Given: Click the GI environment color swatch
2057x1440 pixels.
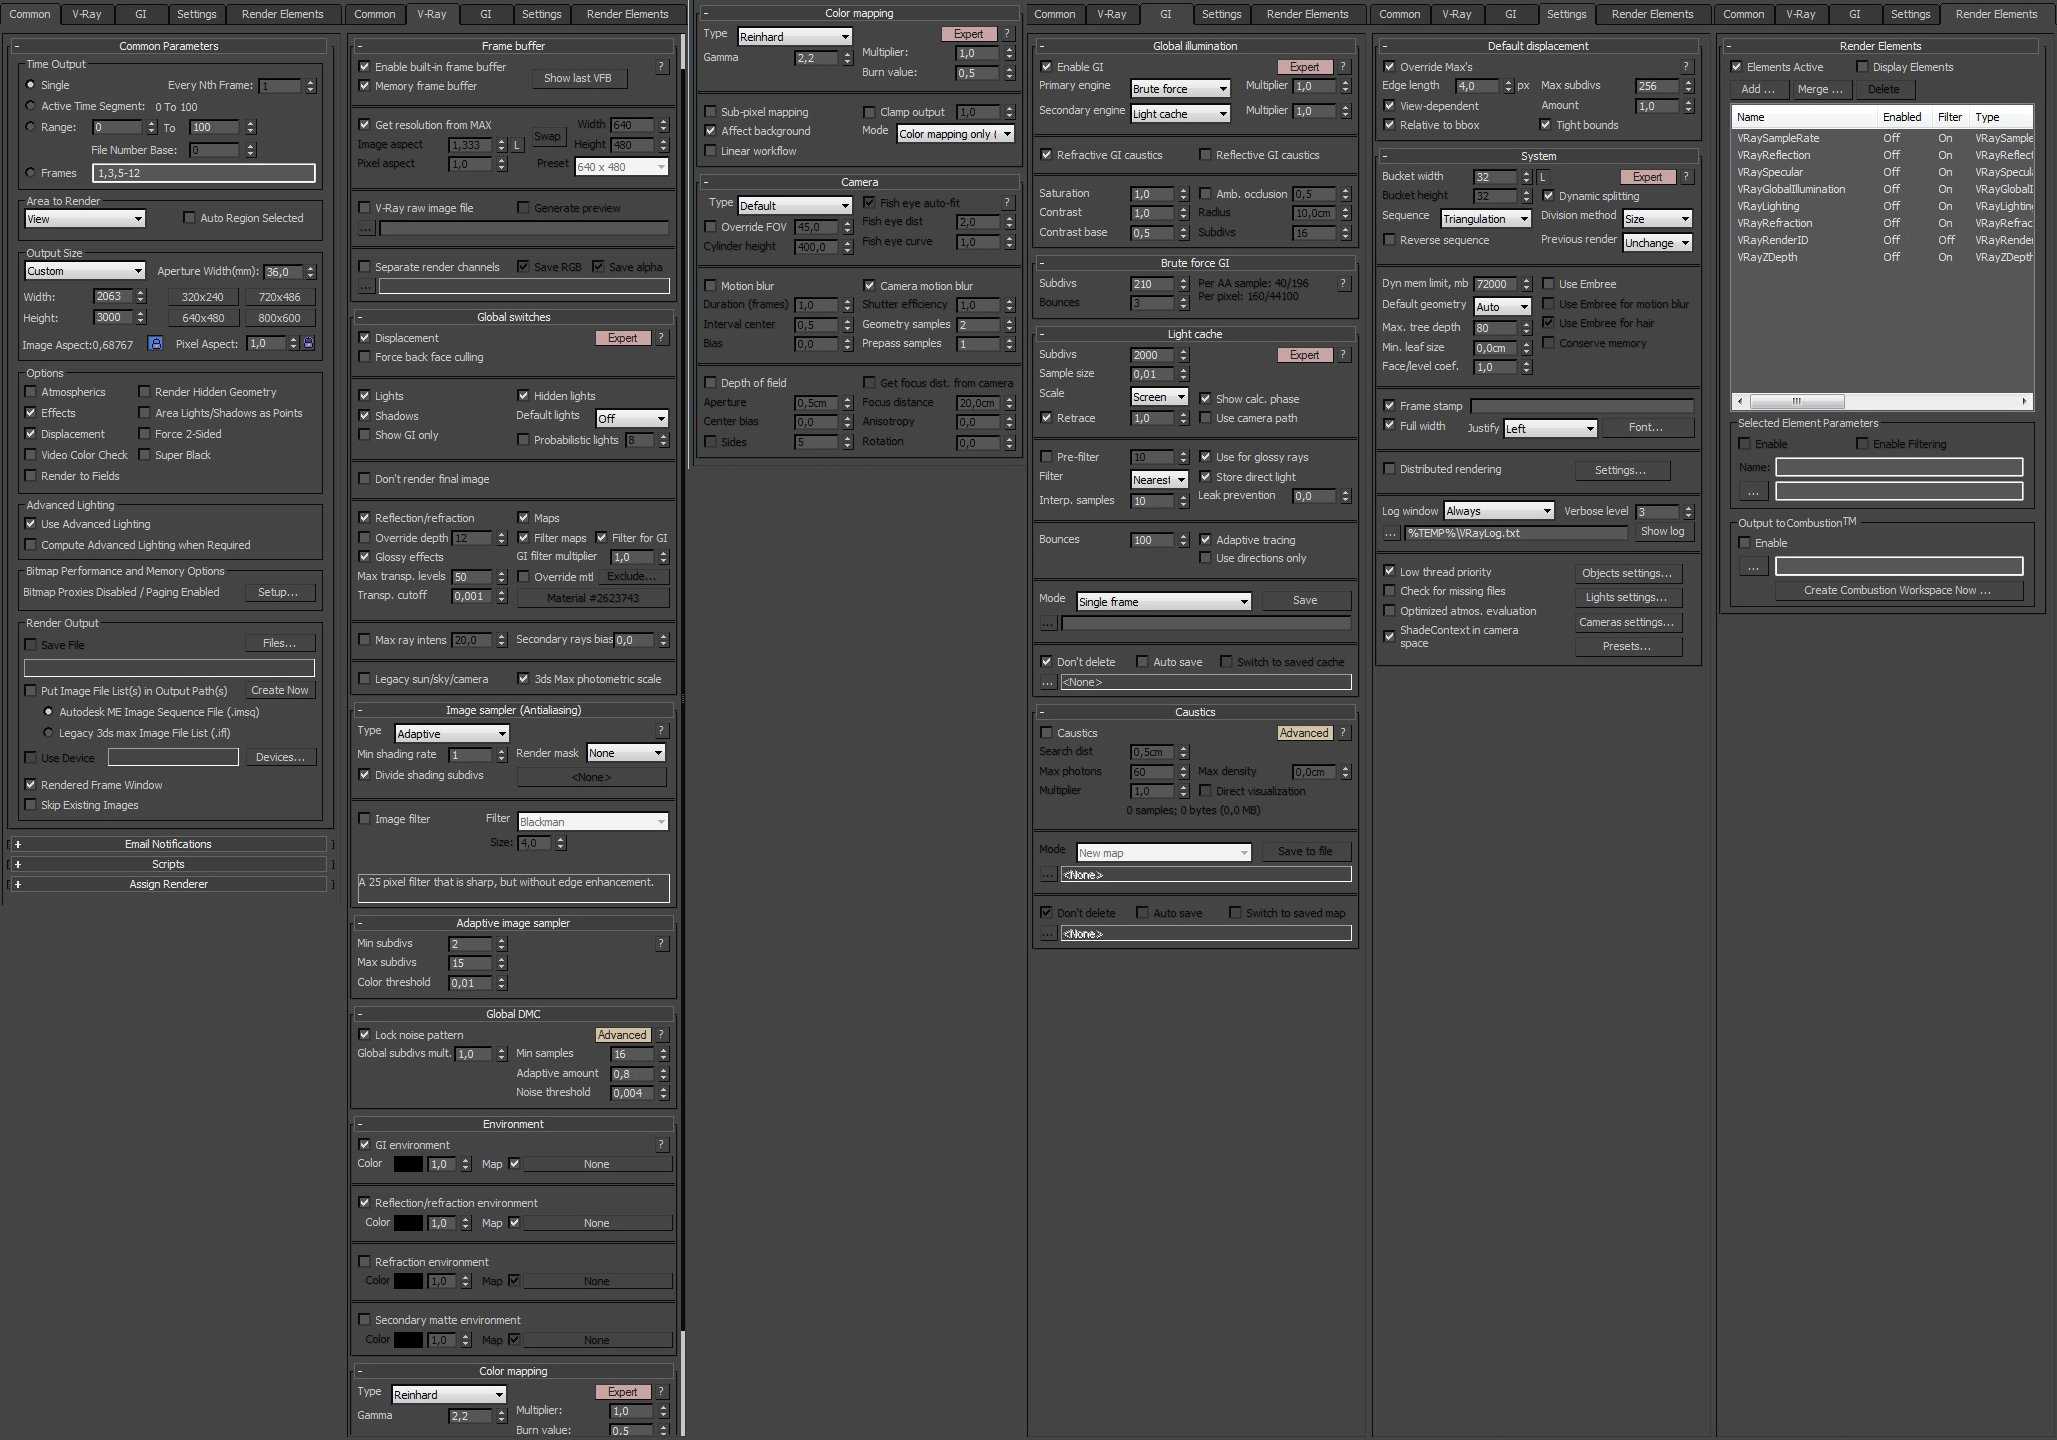Looking at the screenshot, I should [x=408, y=1164].
